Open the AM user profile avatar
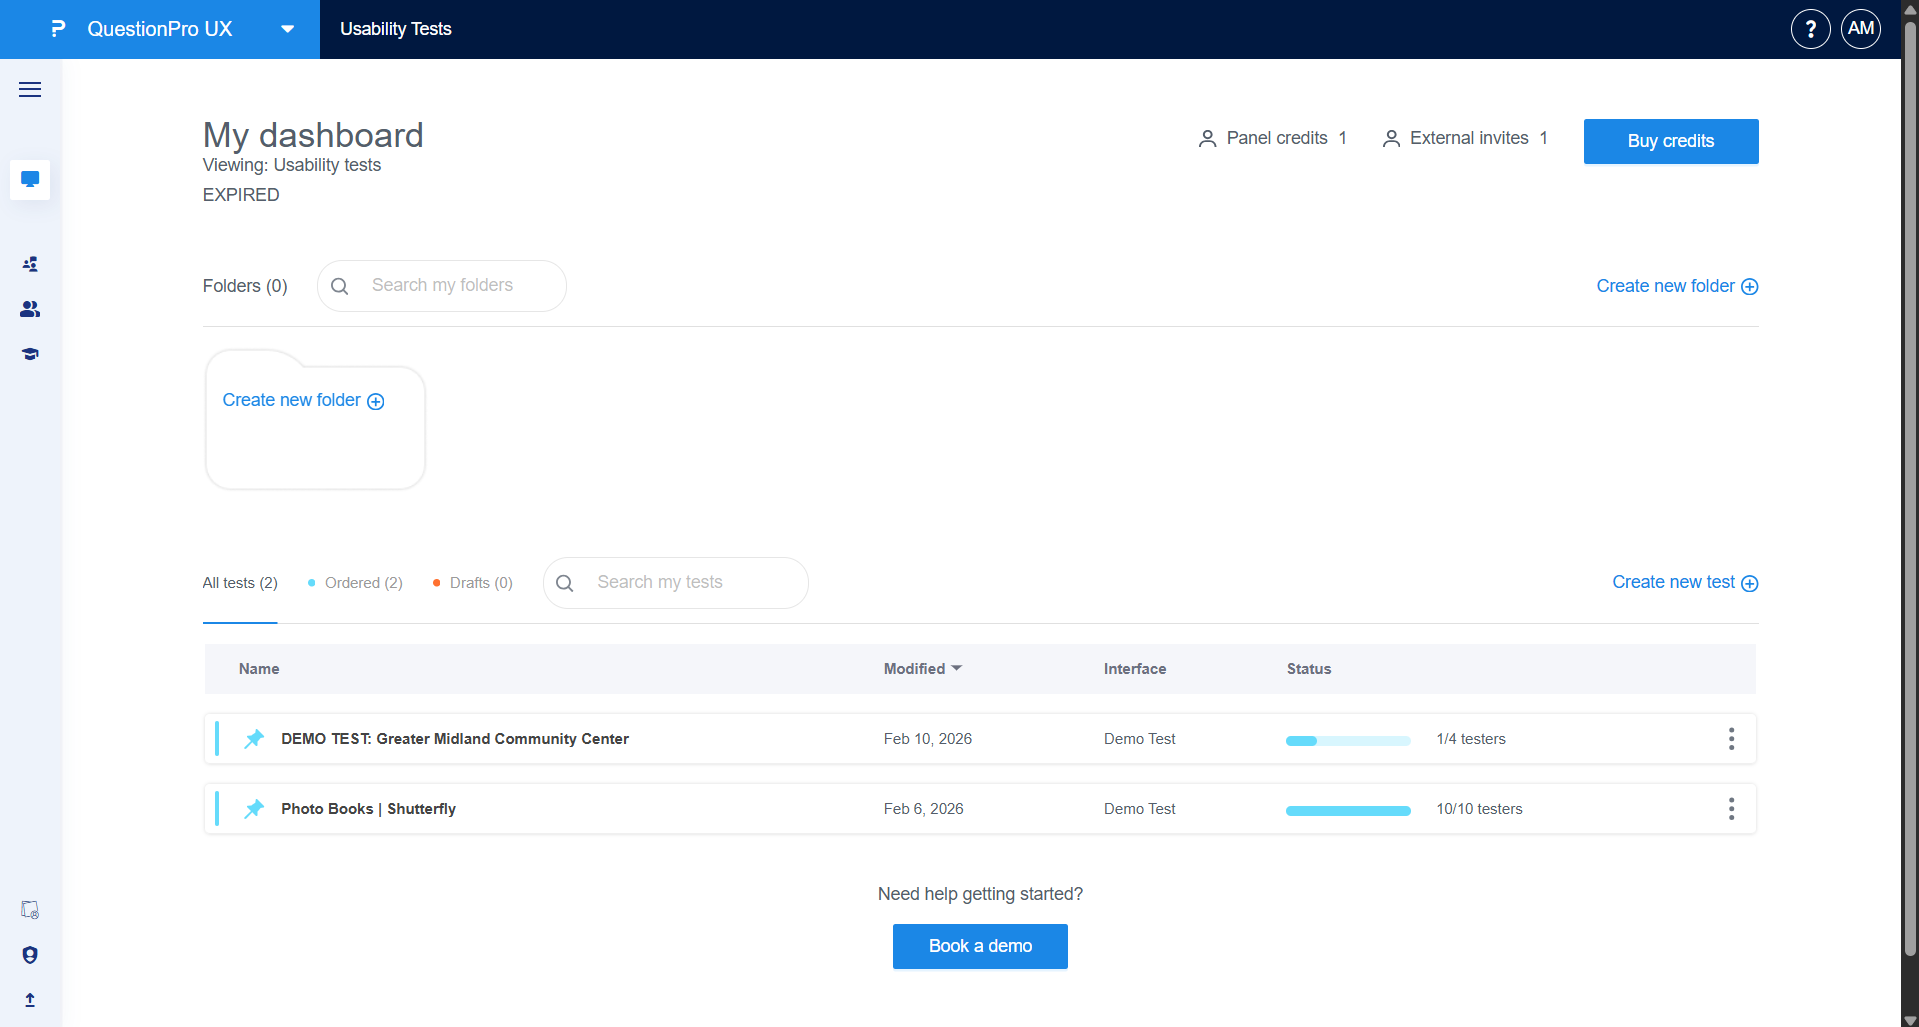1919x1027 pixels. (1860, 29)
